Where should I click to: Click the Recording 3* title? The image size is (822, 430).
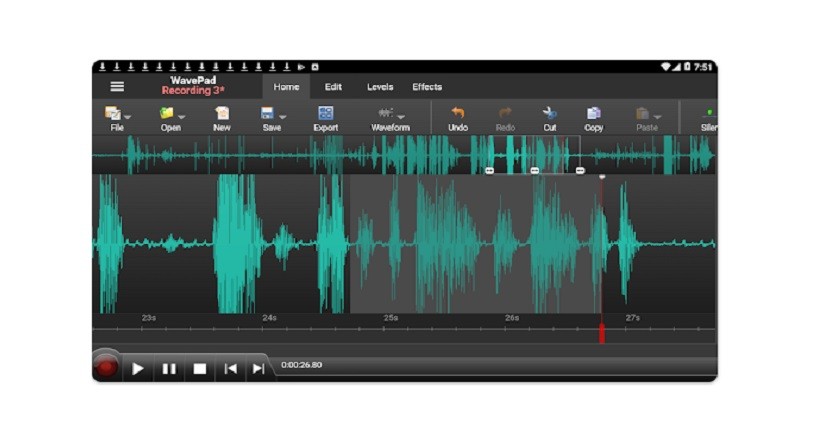click(x=193, y=91)
